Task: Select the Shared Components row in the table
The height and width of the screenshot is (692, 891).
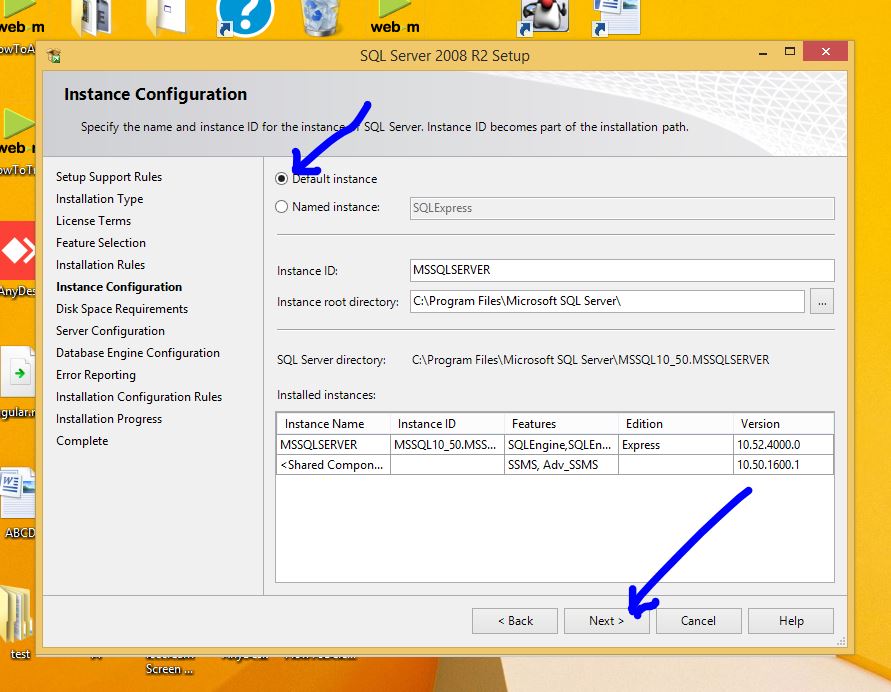Action: pyautogui.click(x=332, y=465)
